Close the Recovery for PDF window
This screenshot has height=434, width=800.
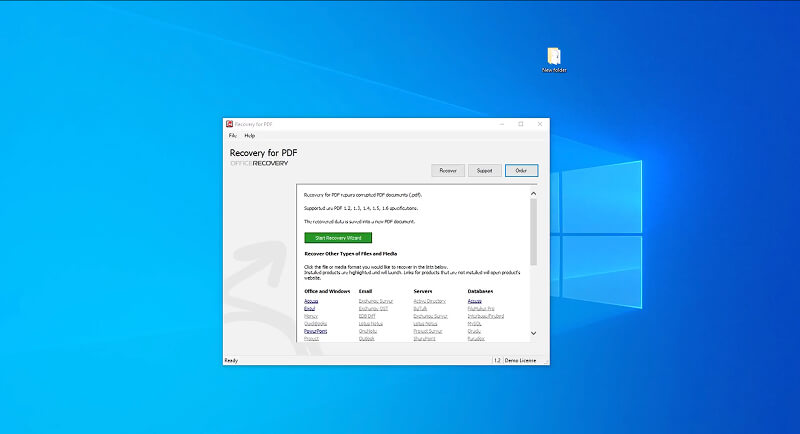pyautogui.click(x=539, y=124)
